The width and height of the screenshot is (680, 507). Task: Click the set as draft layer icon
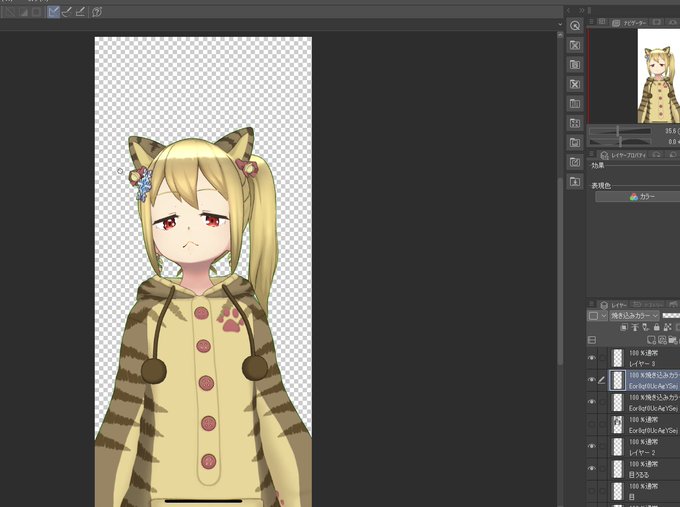coord(646,327)
